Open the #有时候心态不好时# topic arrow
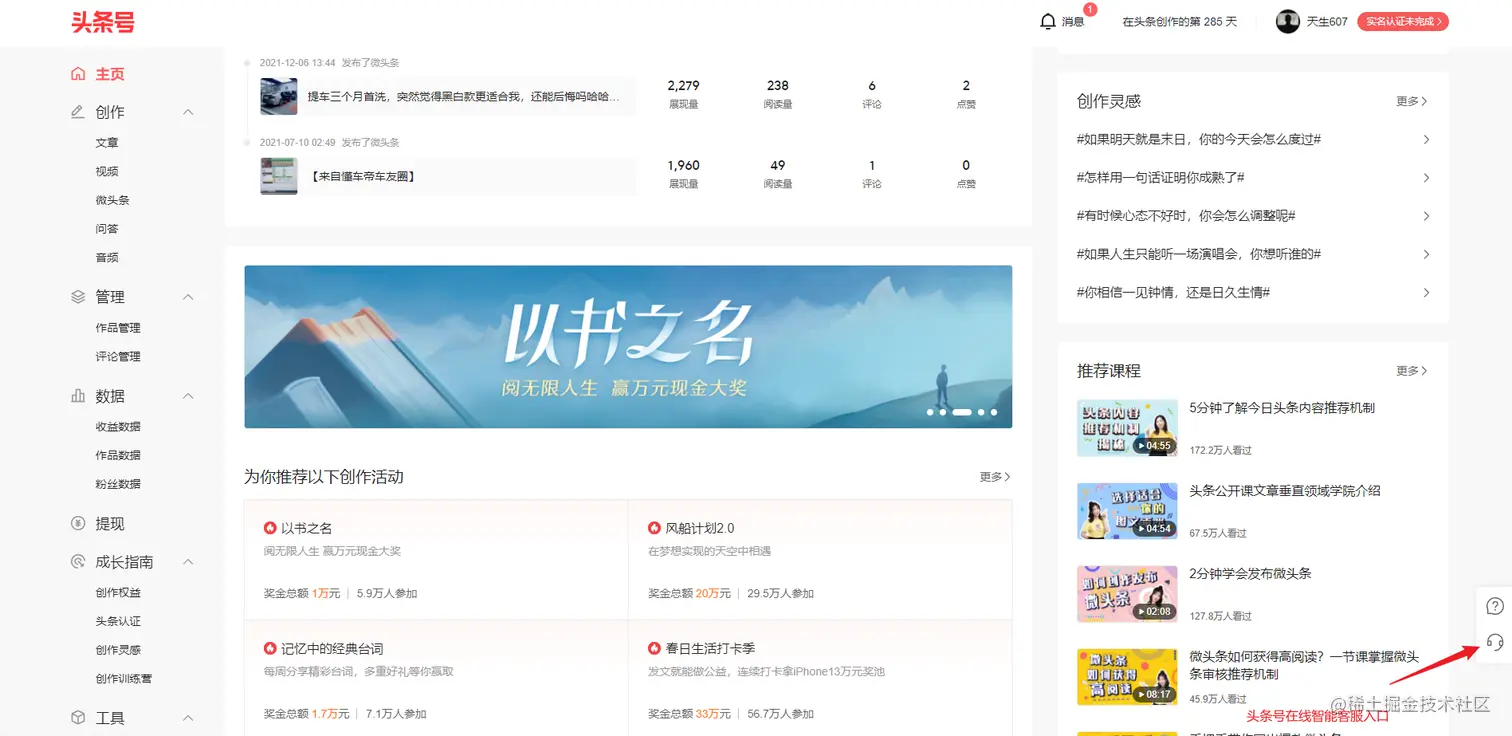This screenshot has width=1512, height=736. coord(1426,216)
